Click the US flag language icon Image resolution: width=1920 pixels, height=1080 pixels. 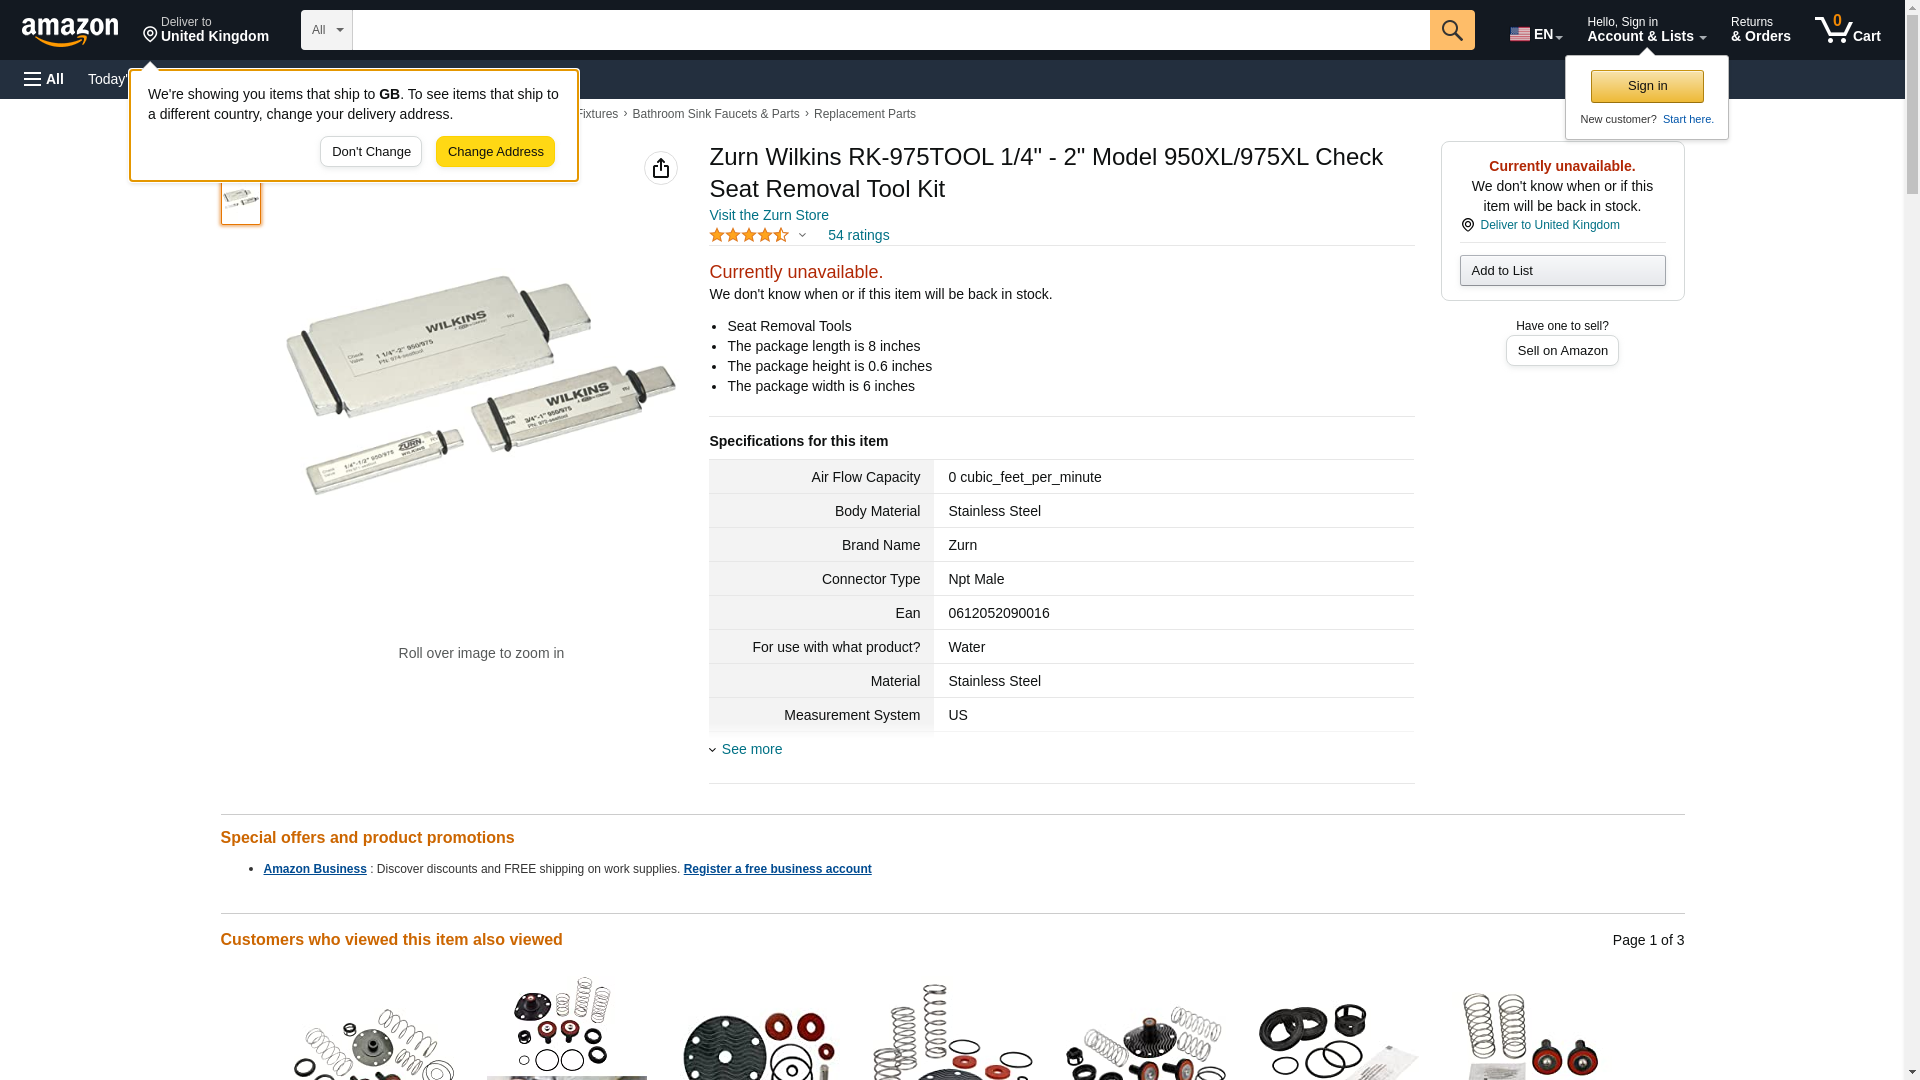1520,34
